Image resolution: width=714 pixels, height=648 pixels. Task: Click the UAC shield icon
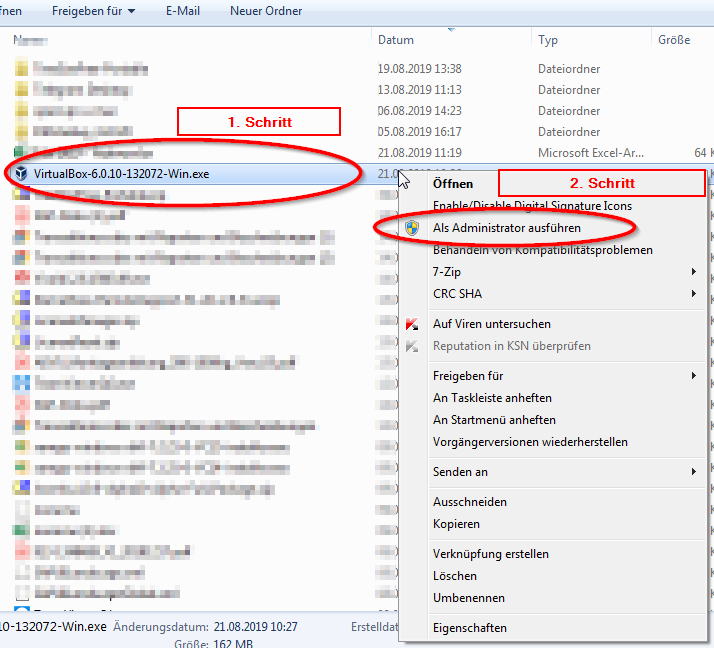click(412, 228)
